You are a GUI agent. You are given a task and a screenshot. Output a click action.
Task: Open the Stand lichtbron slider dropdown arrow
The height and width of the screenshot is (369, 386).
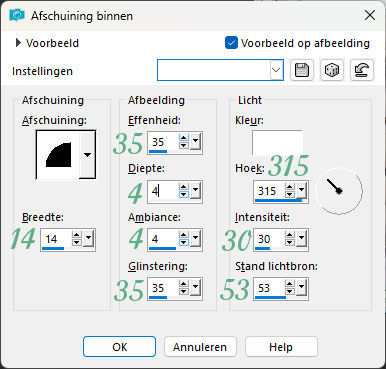(x=302, y=287)
